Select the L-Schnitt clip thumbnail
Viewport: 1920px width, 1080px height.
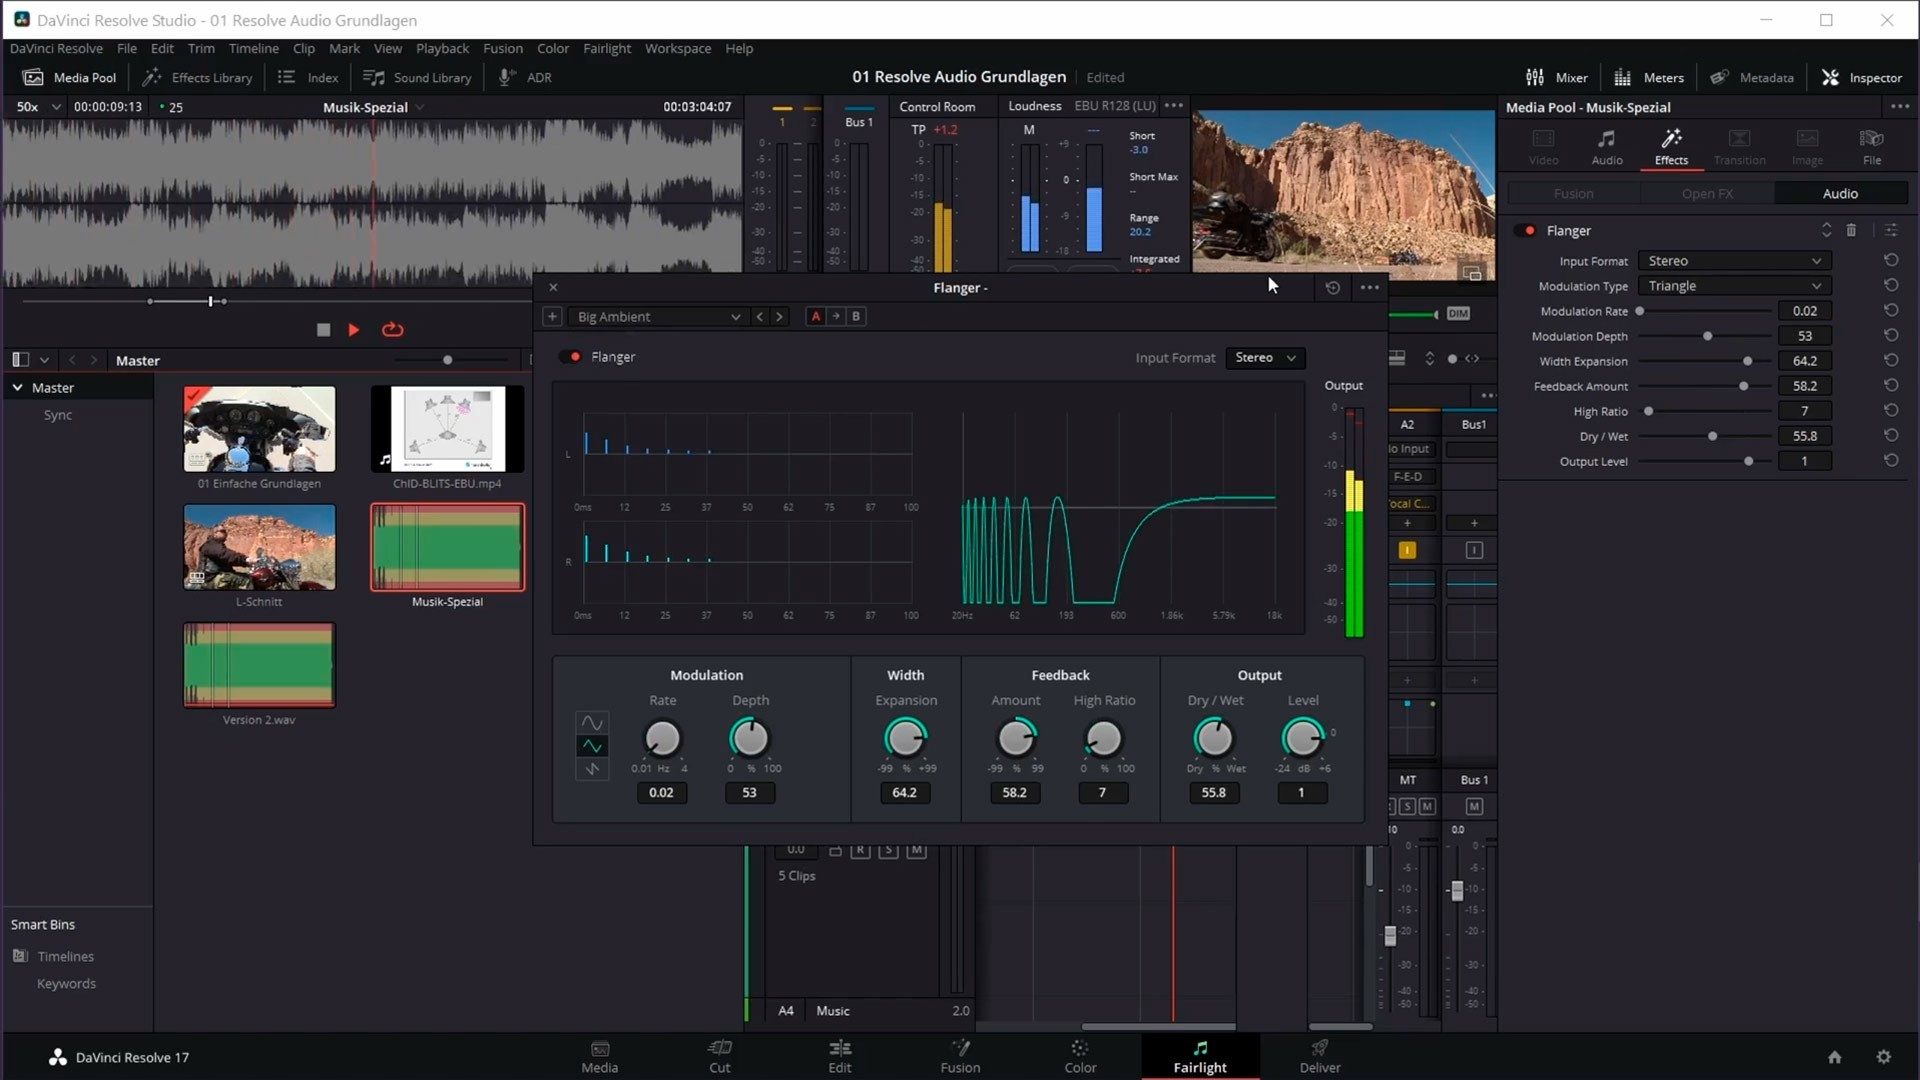point(259,546)
